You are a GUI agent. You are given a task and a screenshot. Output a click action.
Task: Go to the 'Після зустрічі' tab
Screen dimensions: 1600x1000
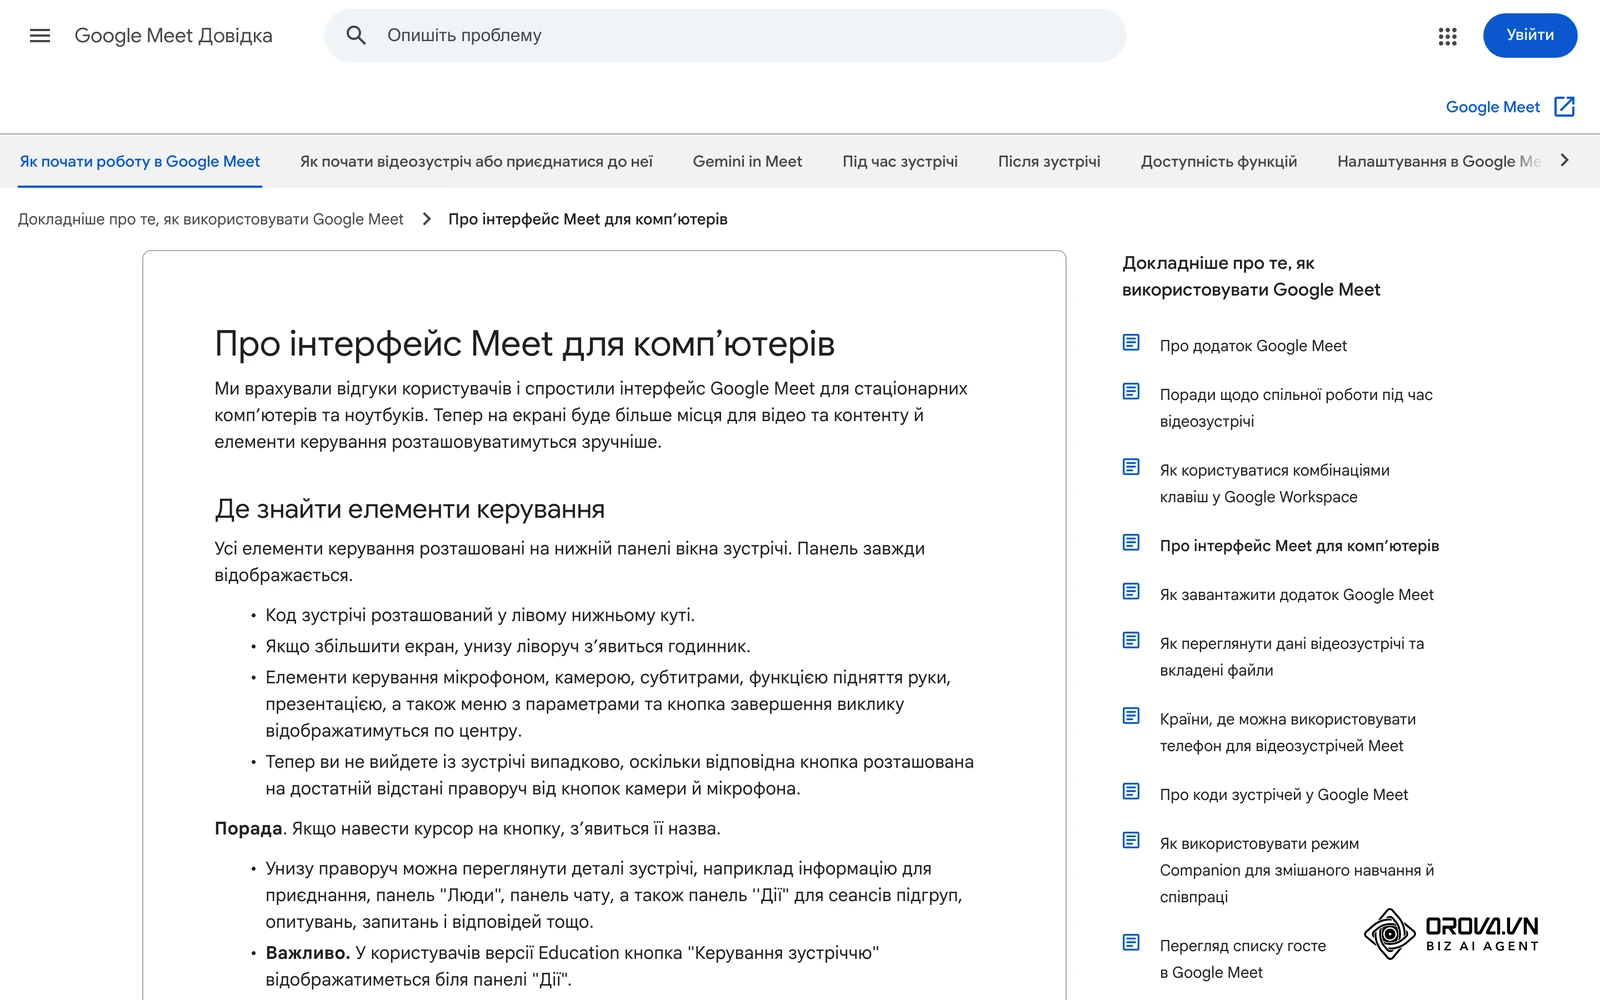1049,161
